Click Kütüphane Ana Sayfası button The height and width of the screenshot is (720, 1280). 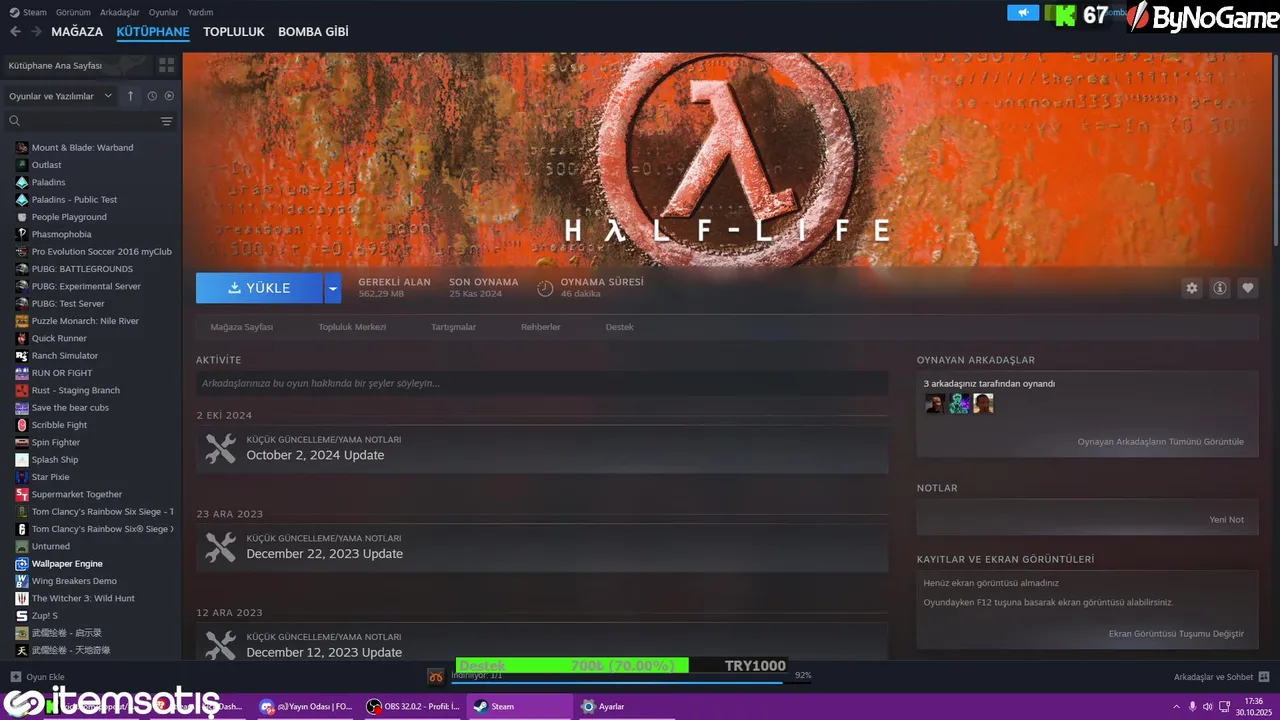(x=77, y=65)
